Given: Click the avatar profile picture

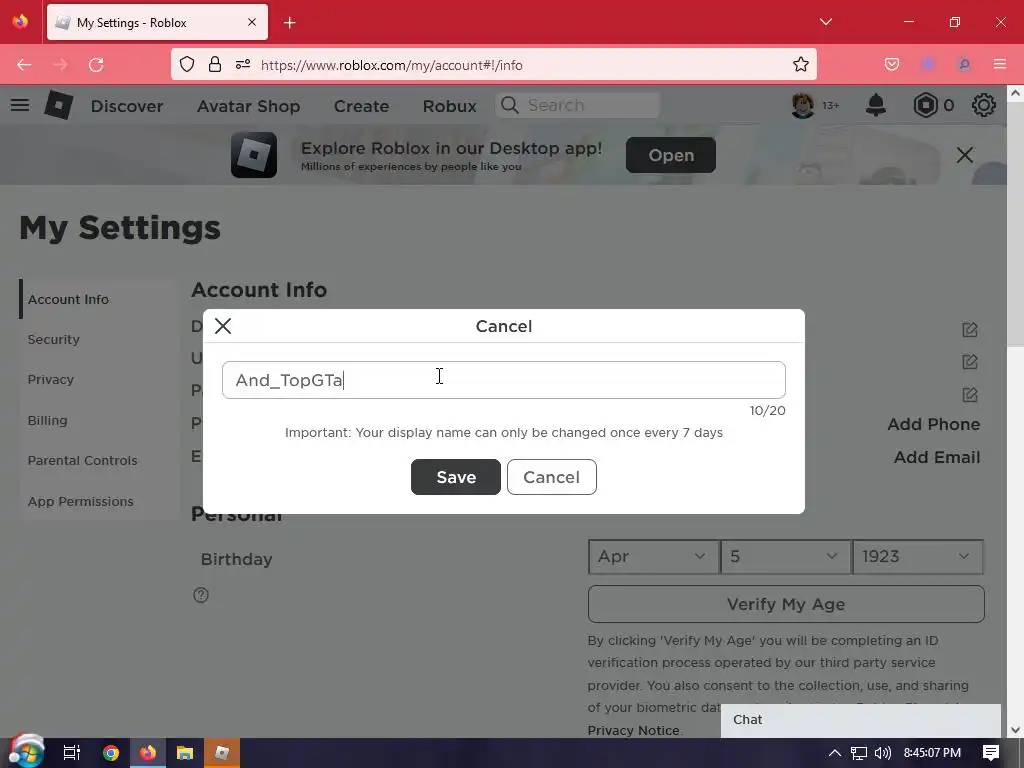Looking at the screenshot, I should tap(803, 104).
